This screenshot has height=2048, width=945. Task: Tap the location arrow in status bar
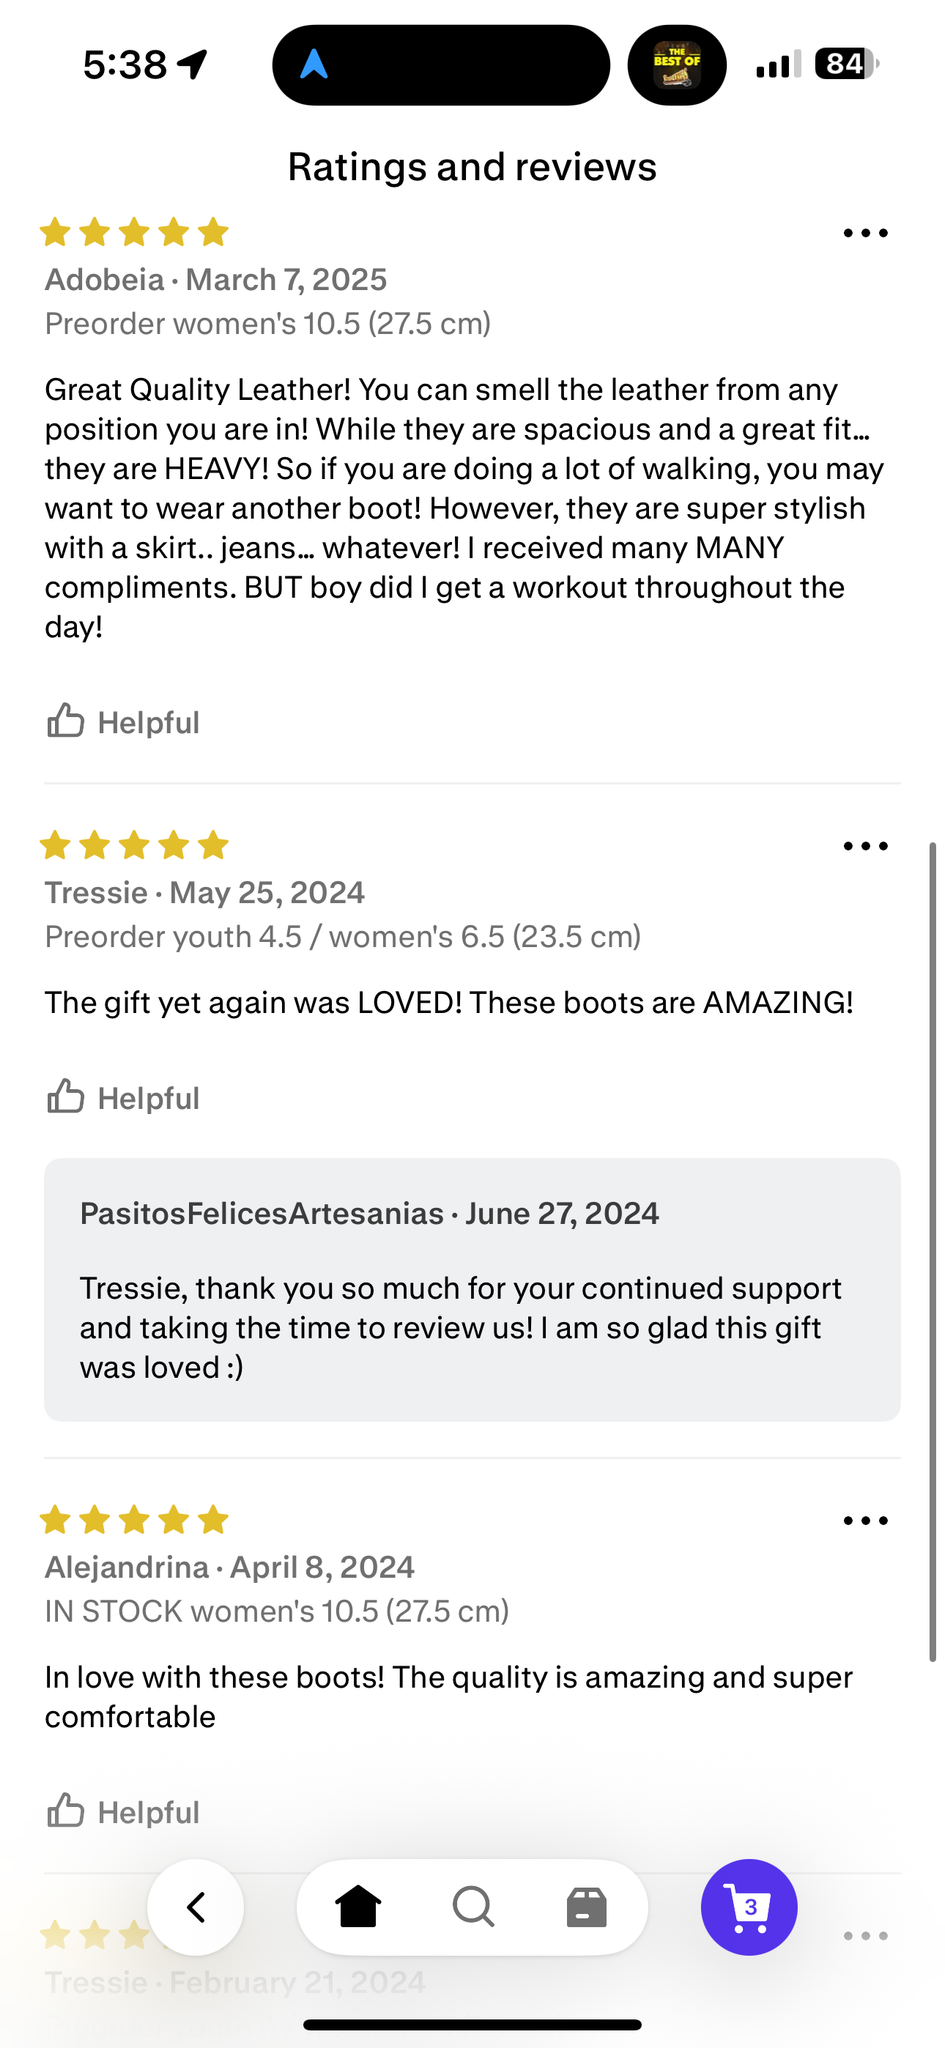click(193, 65)
